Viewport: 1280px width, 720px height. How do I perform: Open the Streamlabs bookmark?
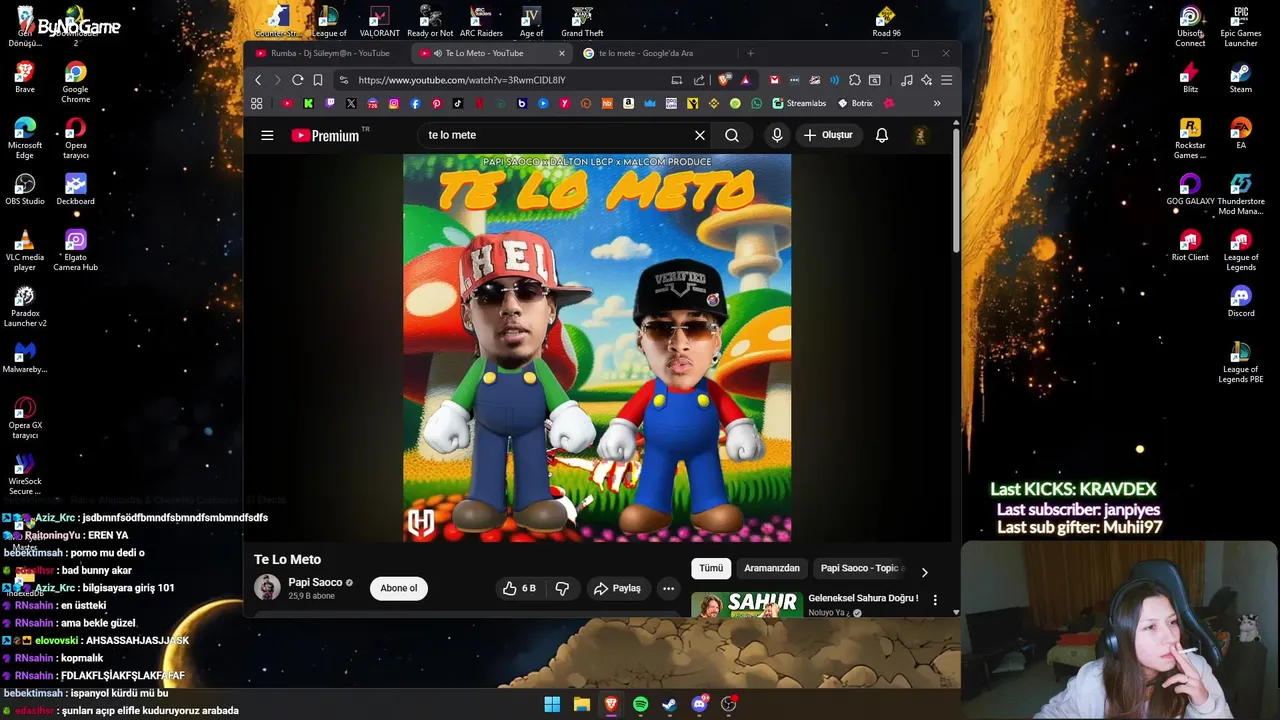click(799, 103)
